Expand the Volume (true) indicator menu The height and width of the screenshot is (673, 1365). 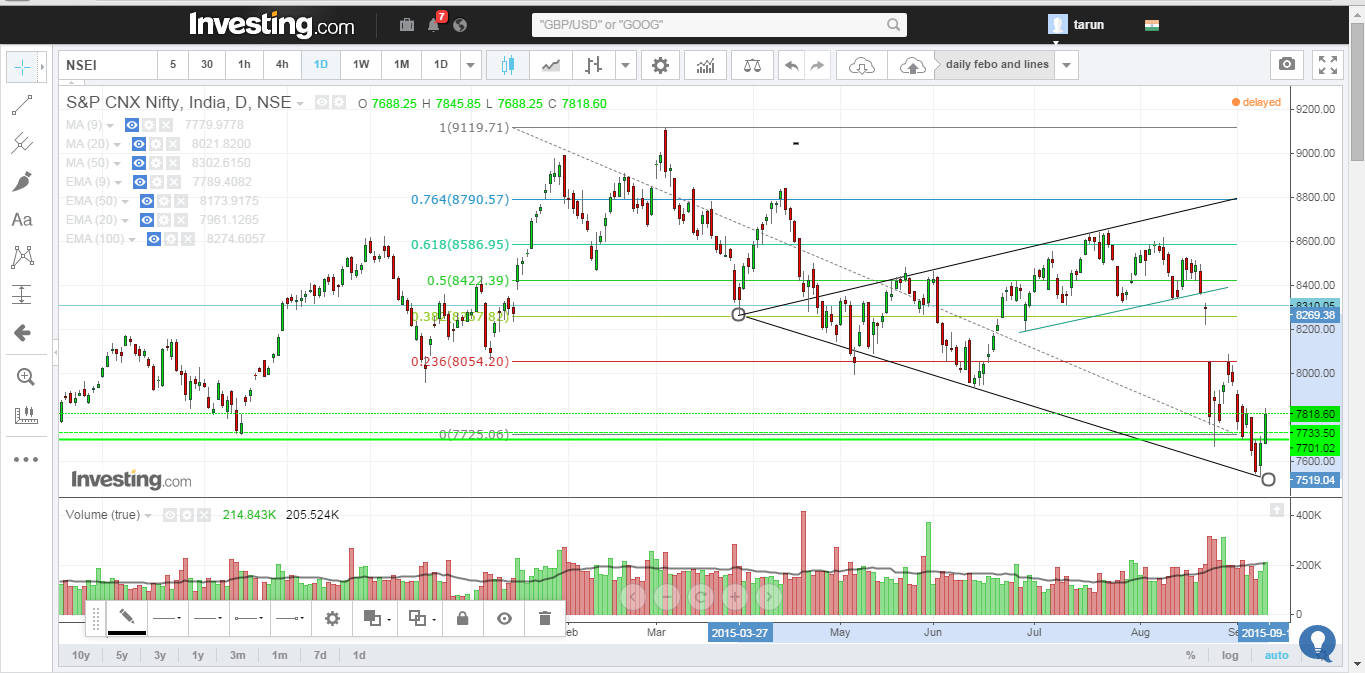pos(148,516)
